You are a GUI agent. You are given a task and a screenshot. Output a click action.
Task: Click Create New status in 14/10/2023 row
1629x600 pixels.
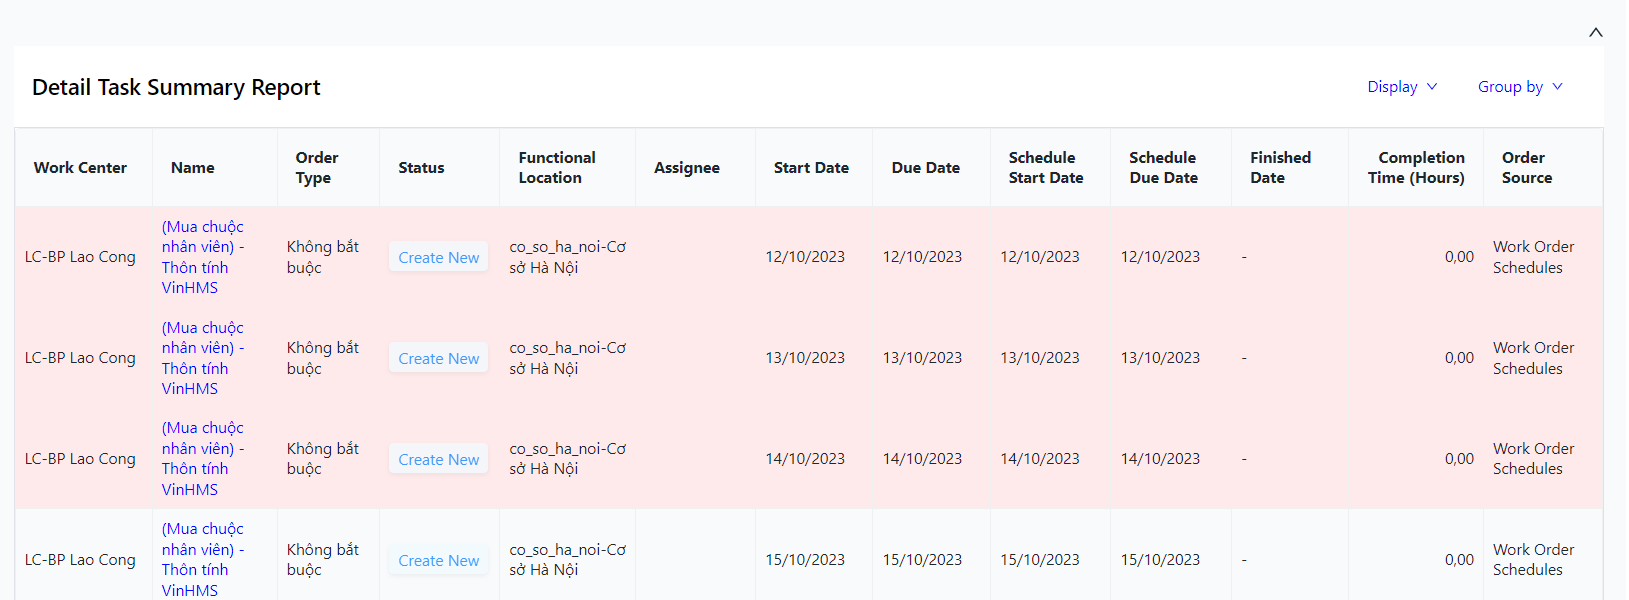click(439, 460)
